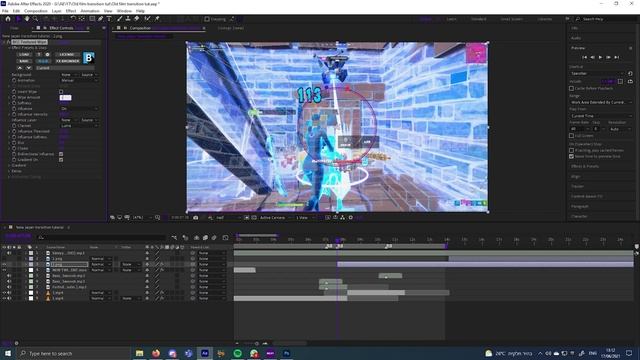
Task: Toggle Full Screen checkbox in Preview
Action: [x=571, y=136]
